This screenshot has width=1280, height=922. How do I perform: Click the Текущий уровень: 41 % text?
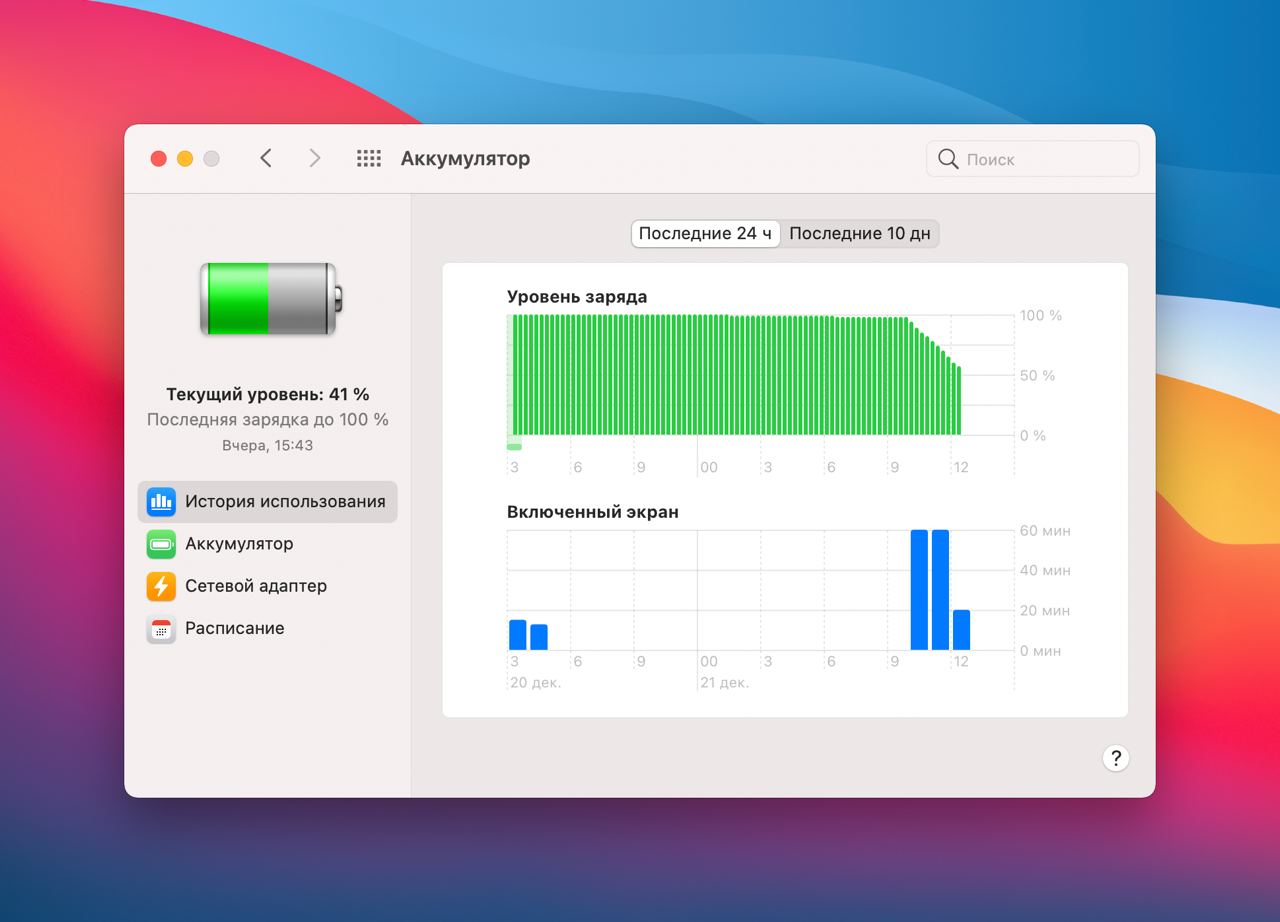point(268,394)
